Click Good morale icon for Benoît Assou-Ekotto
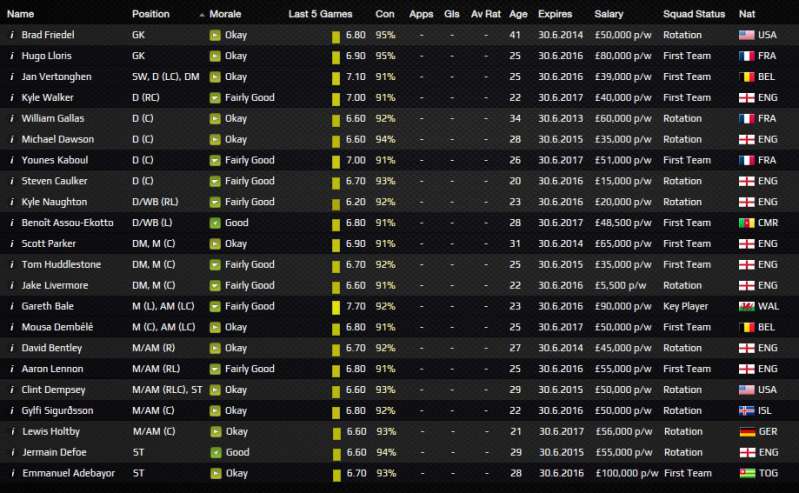 coord(215,223)
